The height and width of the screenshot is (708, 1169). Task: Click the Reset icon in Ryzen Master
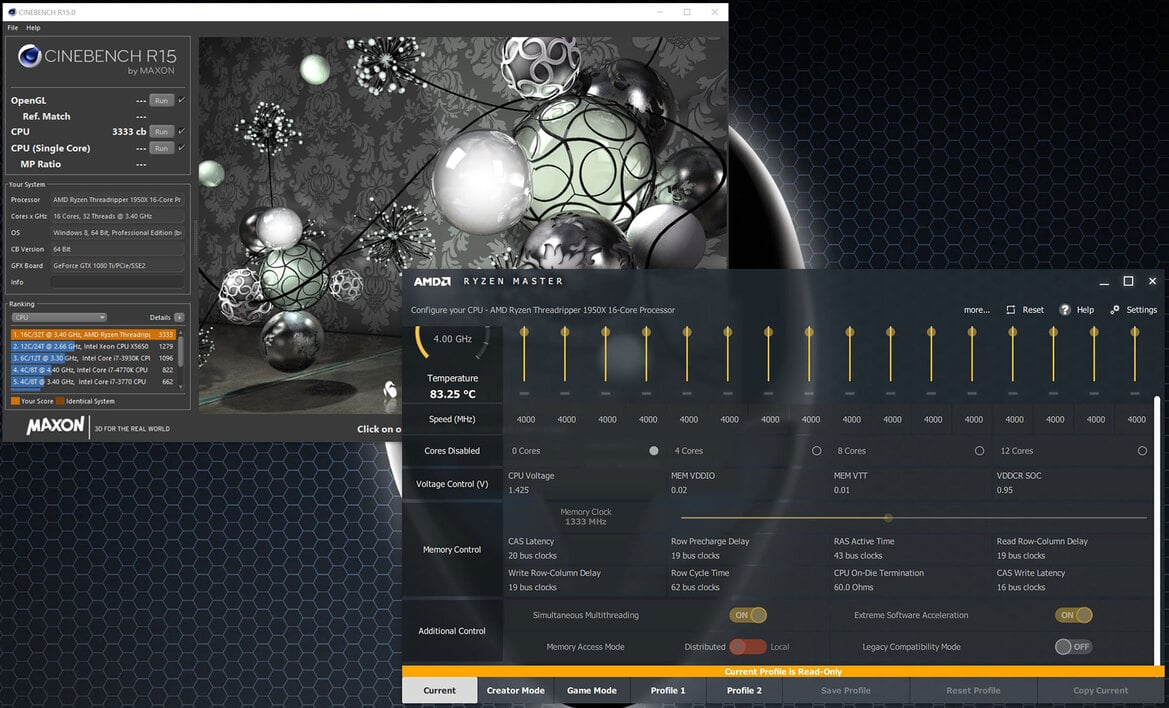click(1010, 309)
